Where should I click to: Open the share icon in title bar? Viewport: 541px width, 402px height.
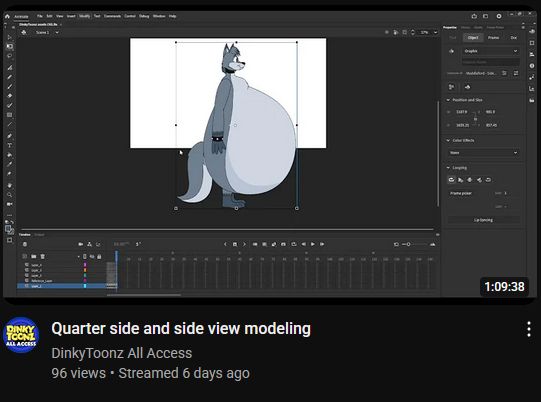click(x=474, y=16)
